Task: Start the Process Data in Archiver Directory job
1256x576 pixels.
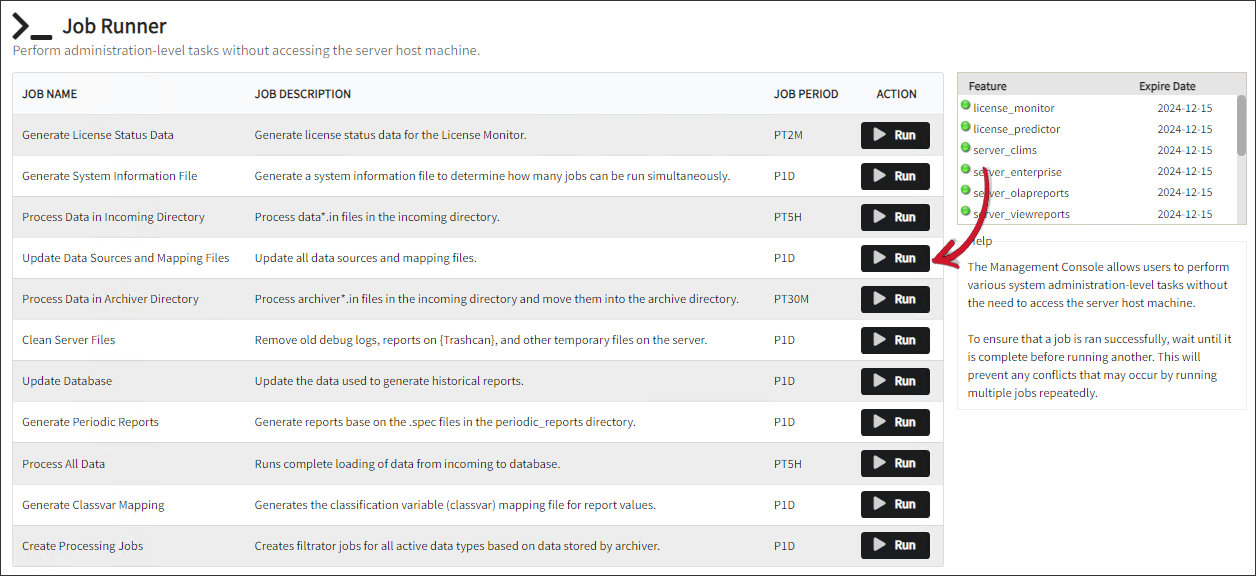Action: pos(895,299)
